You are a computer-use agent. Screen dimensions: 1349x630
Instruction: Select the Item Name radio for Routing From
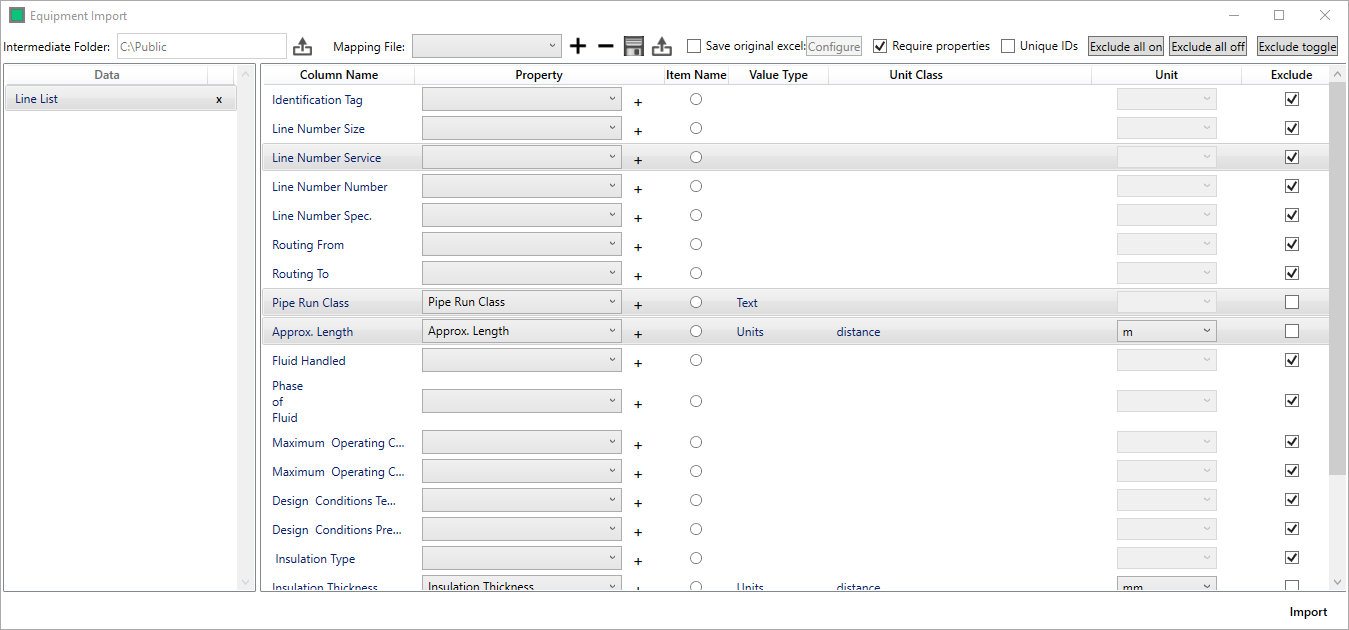[x=696, y=244]
